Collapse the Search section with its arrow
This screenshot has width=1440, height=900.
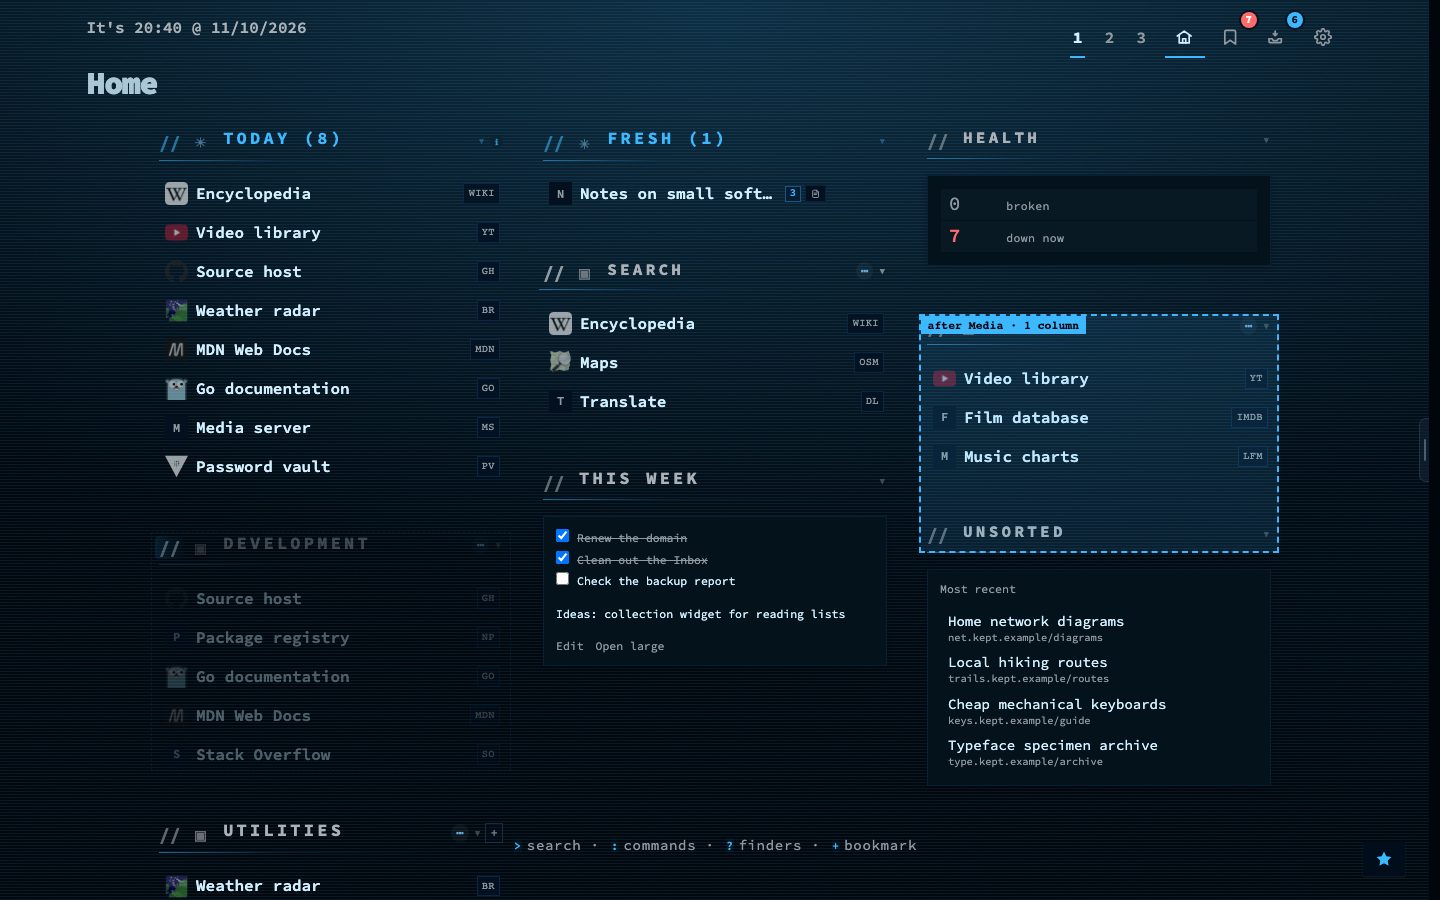pyautogui.click(x=882, y=271)
